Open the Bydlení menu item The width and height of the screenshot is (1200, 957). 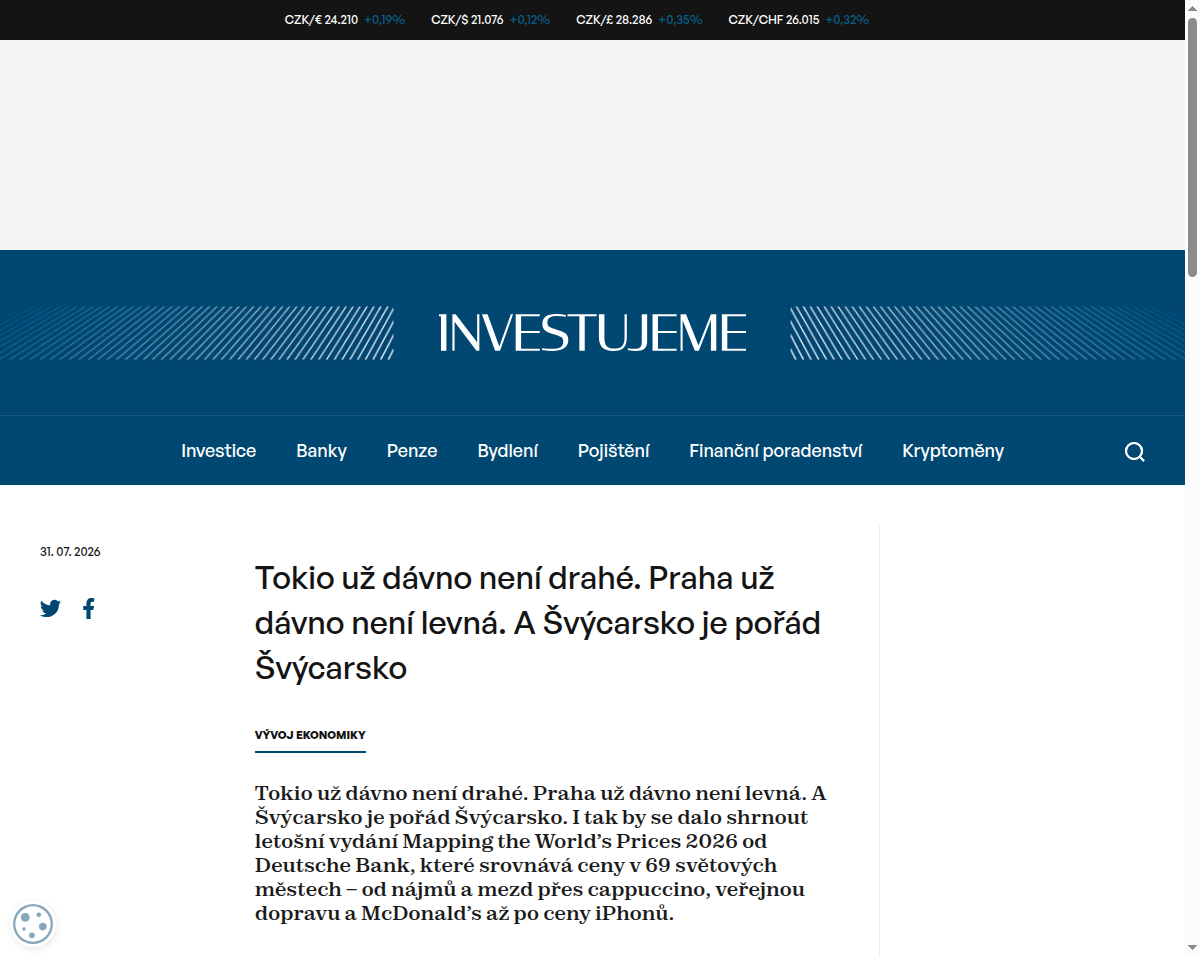pyautogui.click(x=507, y=451)
